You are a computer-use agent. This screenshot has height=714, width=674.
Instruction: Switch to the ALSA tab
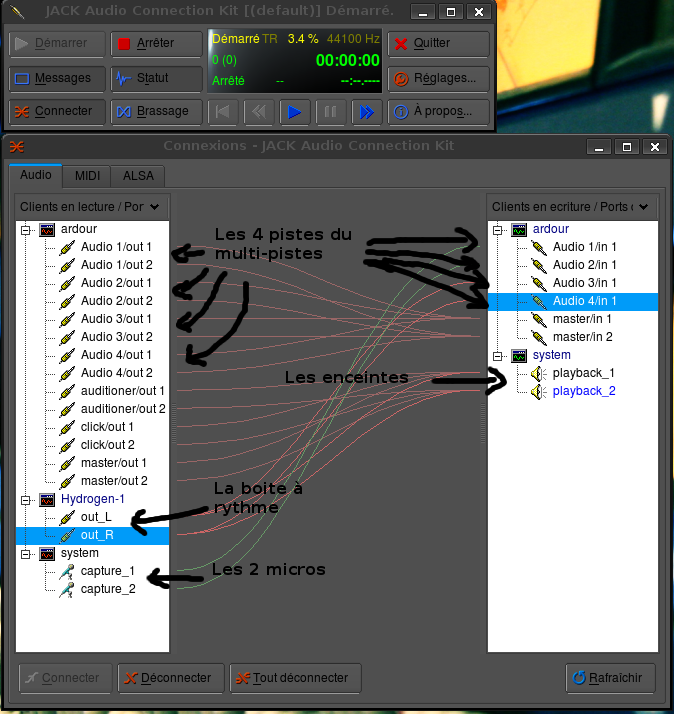coord(138,176)
